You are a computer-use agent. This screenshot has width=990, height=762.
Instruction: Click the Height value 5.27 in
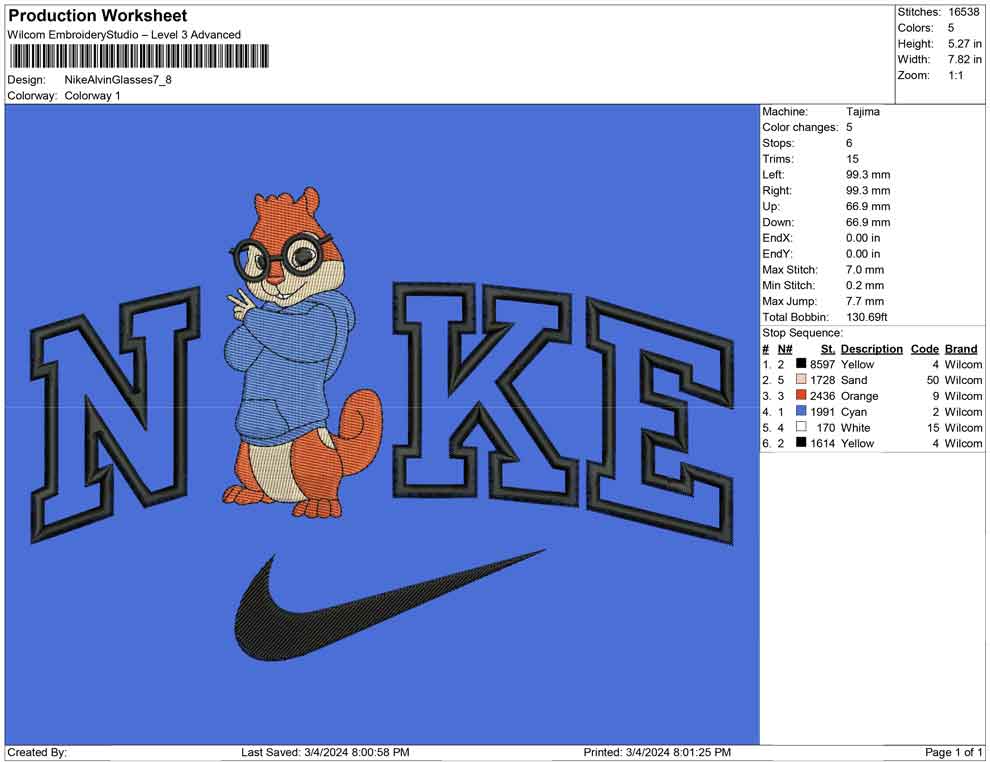965,44
